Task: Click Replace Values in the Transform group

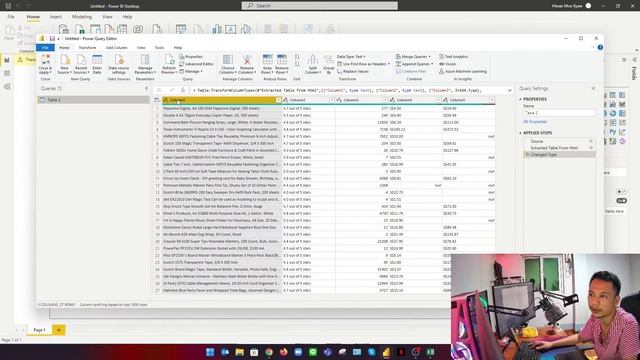Action: 353,71
